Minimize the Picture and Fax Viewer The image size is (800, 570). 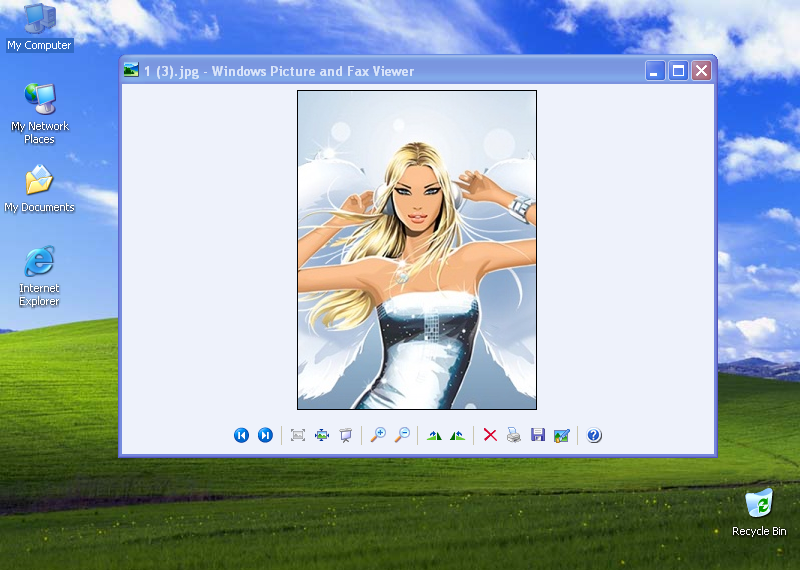[655, 70]
